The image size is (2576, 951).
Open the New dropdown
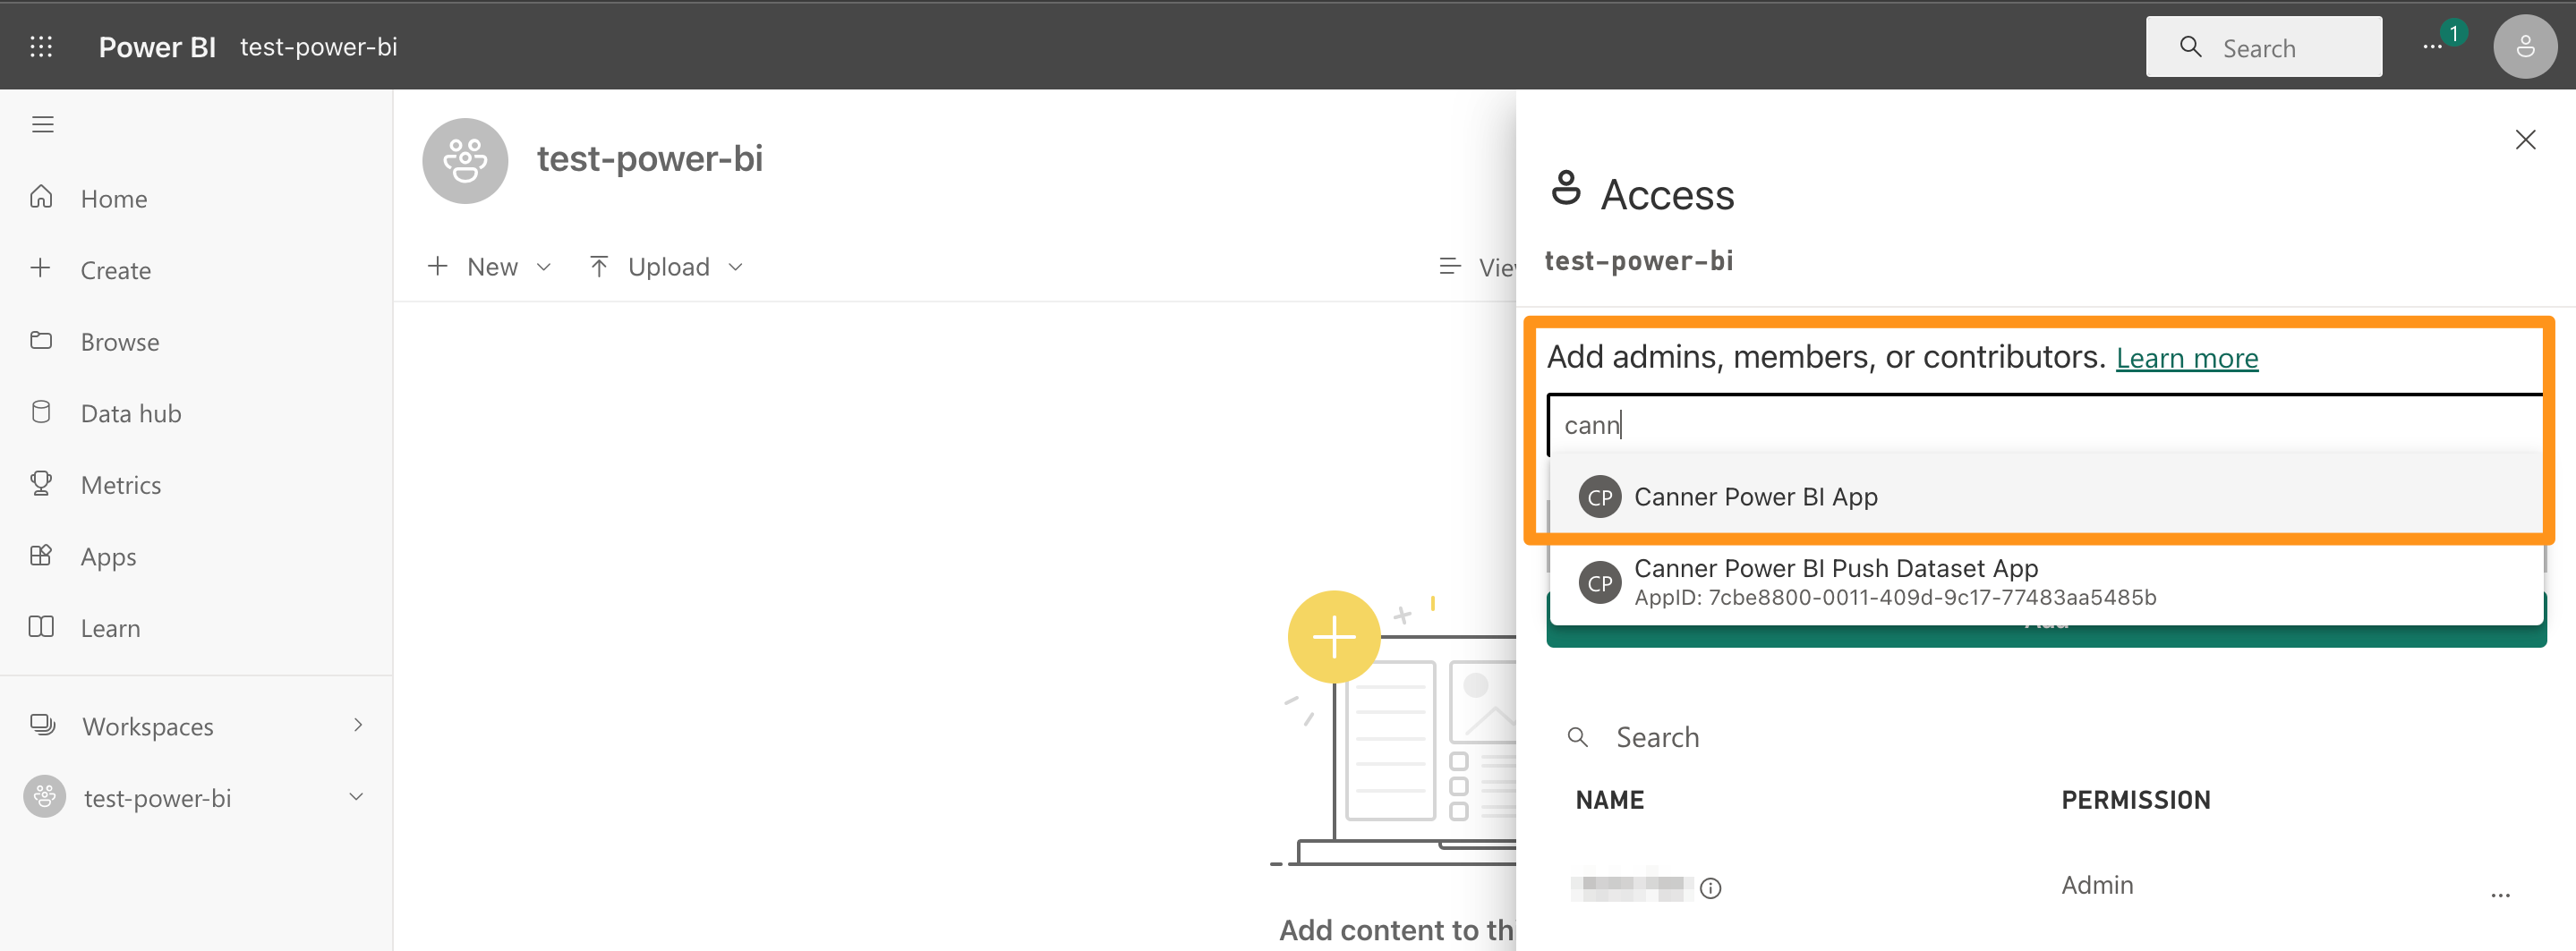[489, 267]
